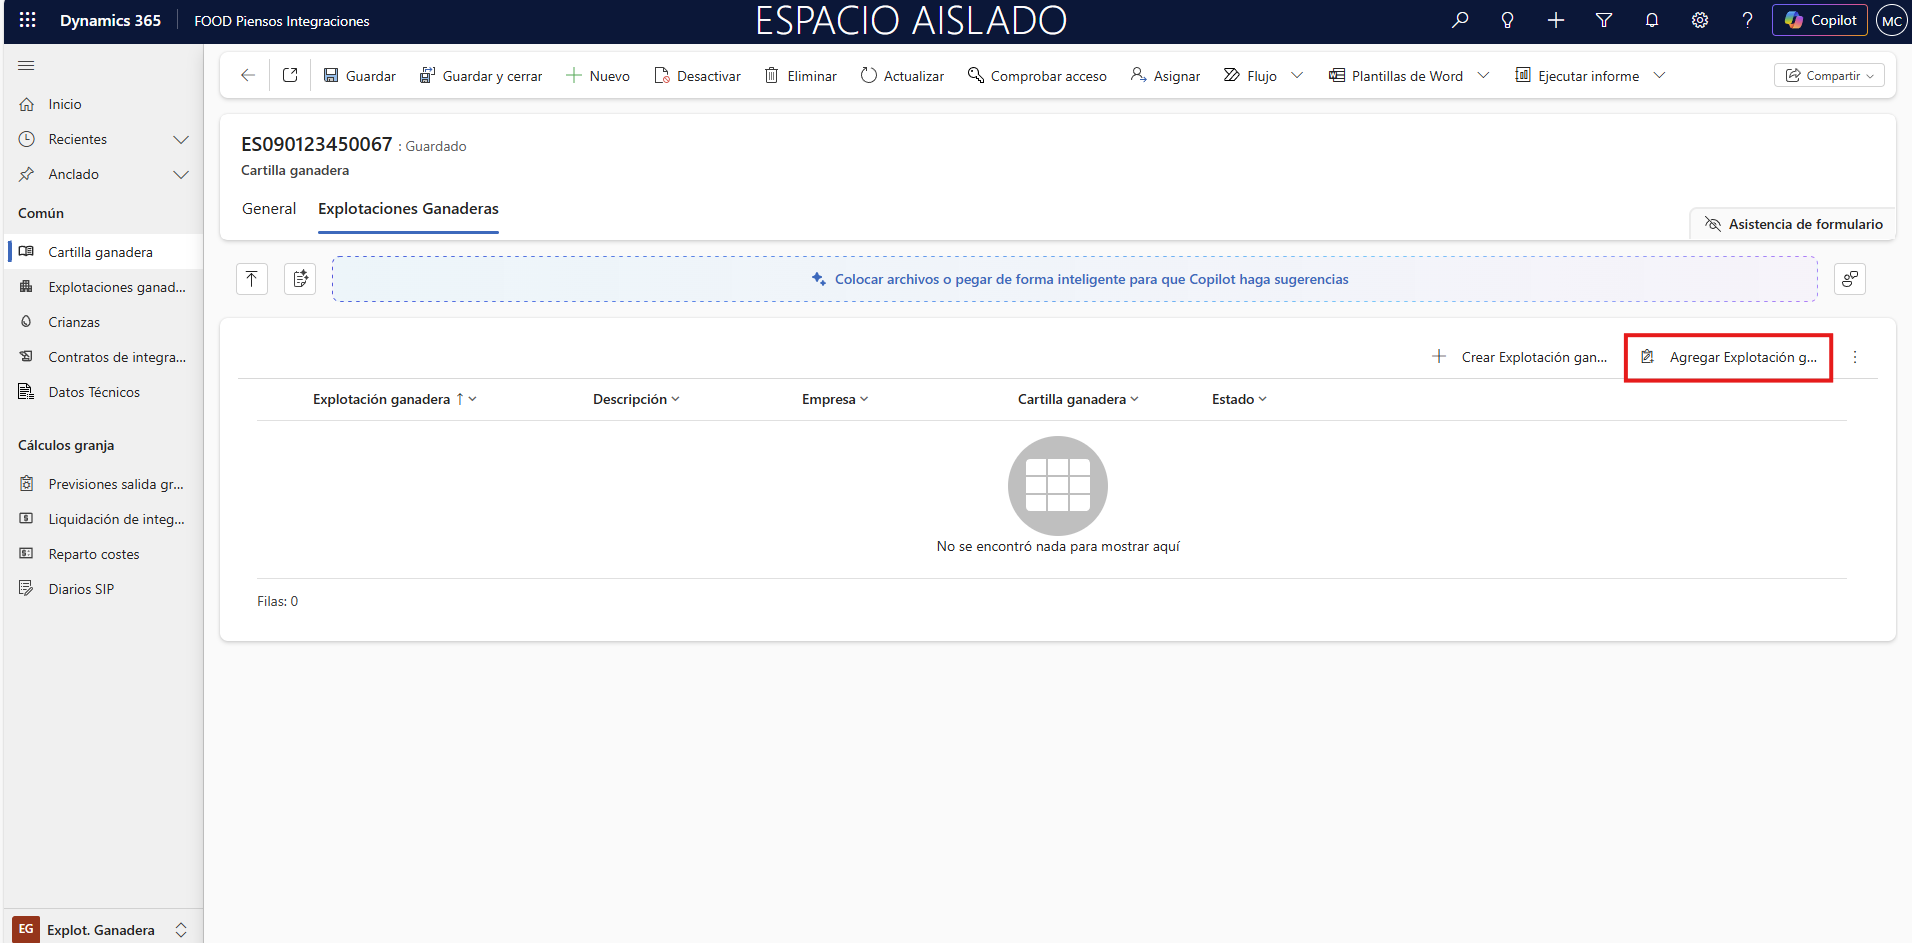Click the search magnifier icon in header
Screen dimensions: 1912x943
click(x=1460, y=20)
